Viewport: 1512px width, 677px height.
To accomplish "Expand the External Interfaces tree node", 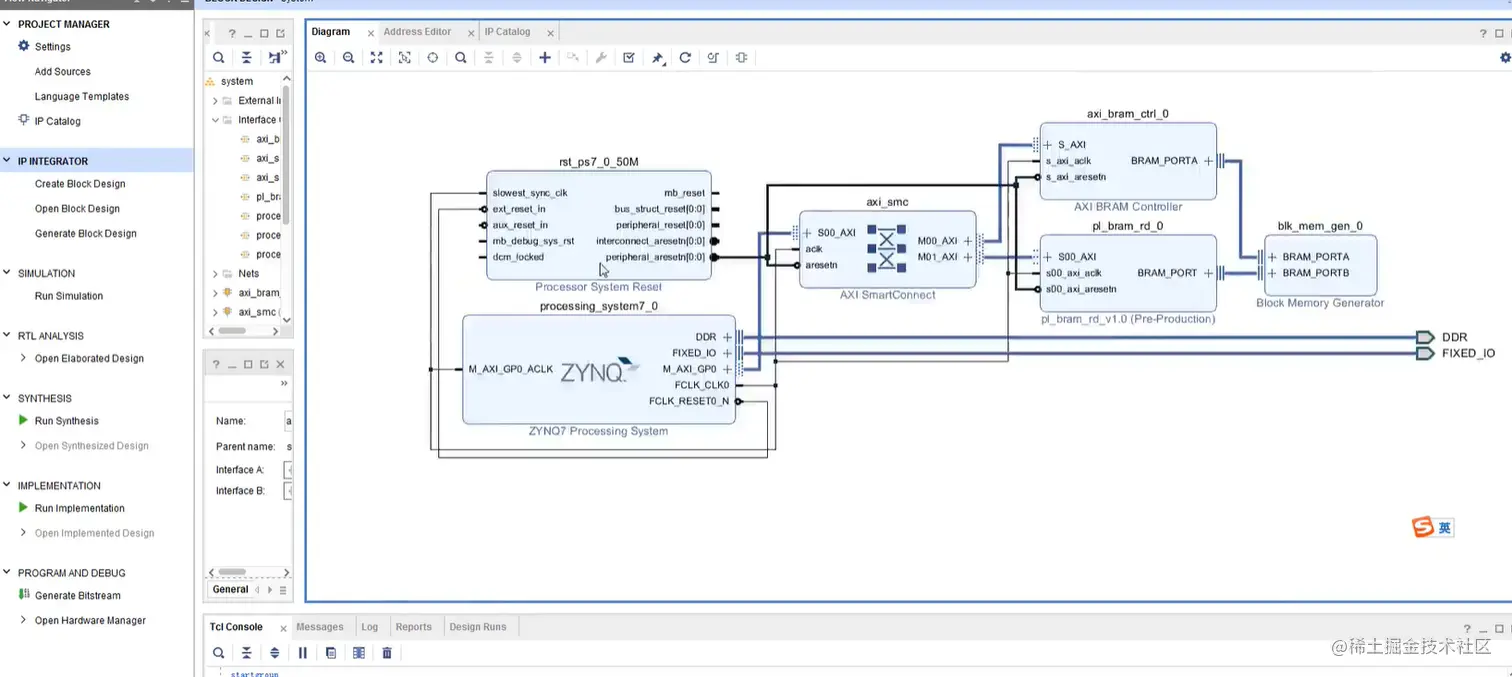I will [x=215, y=101].
